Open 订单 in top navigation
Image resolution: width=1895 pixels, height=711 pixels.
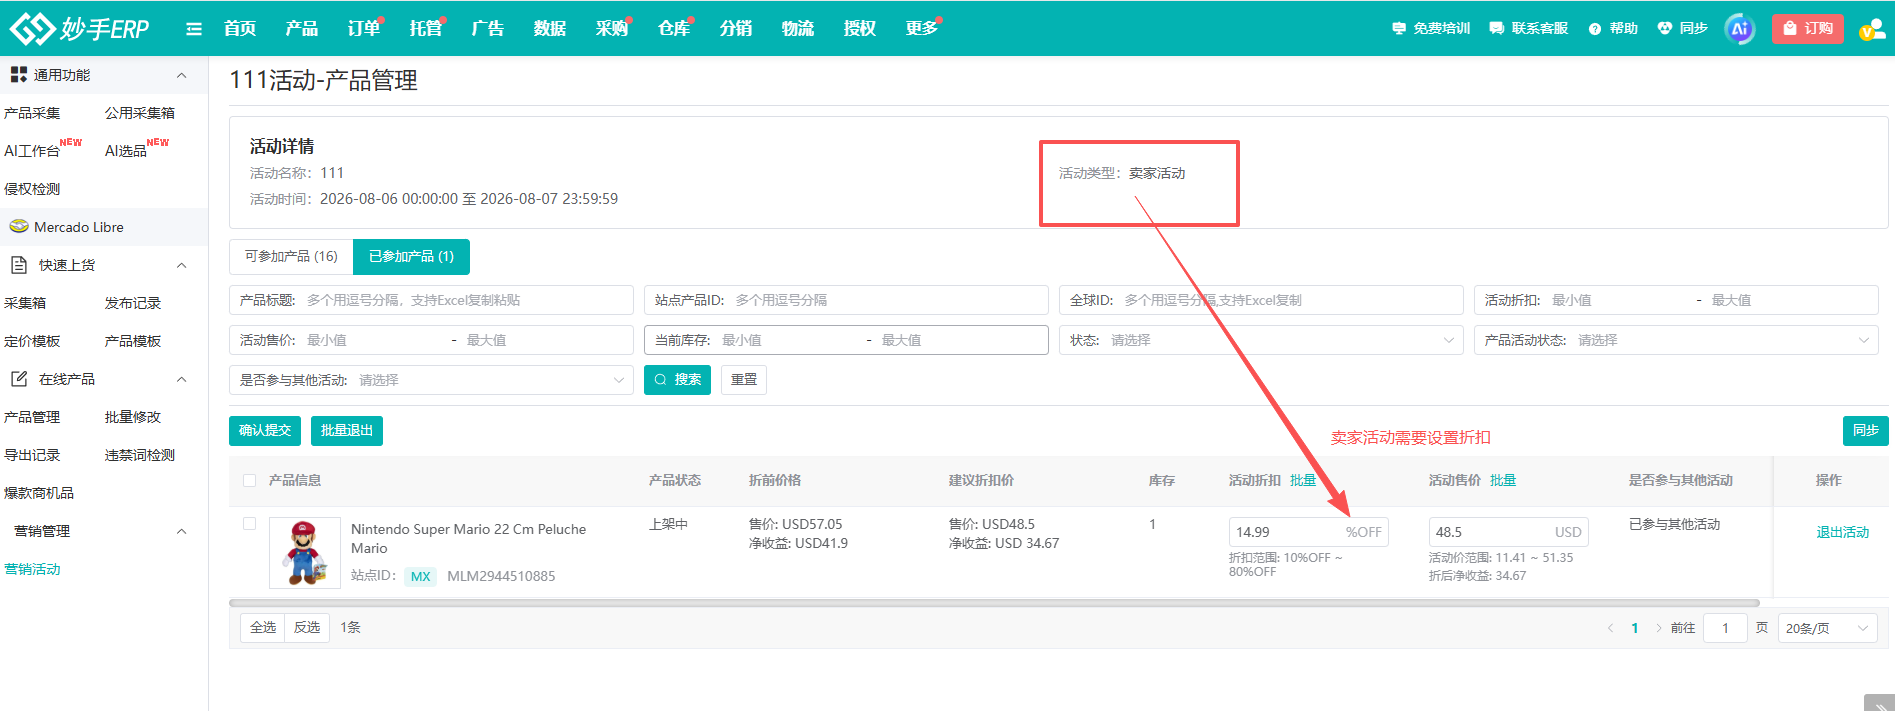pos(364,28)
